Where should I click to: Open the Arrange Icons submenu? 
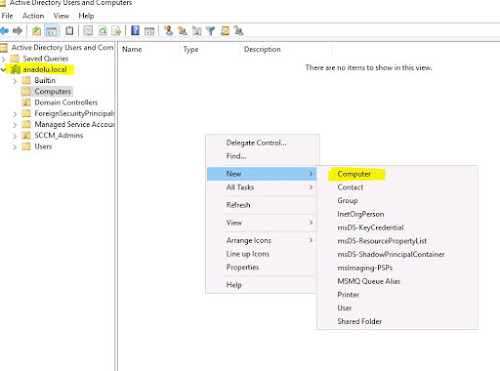click(x=262, y=240)
